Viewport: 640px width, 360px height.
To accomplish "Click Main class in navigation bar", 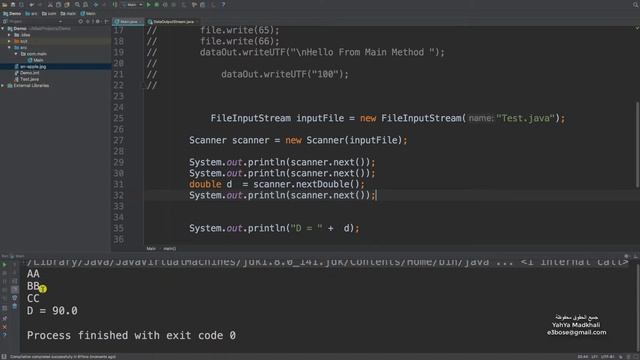I will (88, 13).
